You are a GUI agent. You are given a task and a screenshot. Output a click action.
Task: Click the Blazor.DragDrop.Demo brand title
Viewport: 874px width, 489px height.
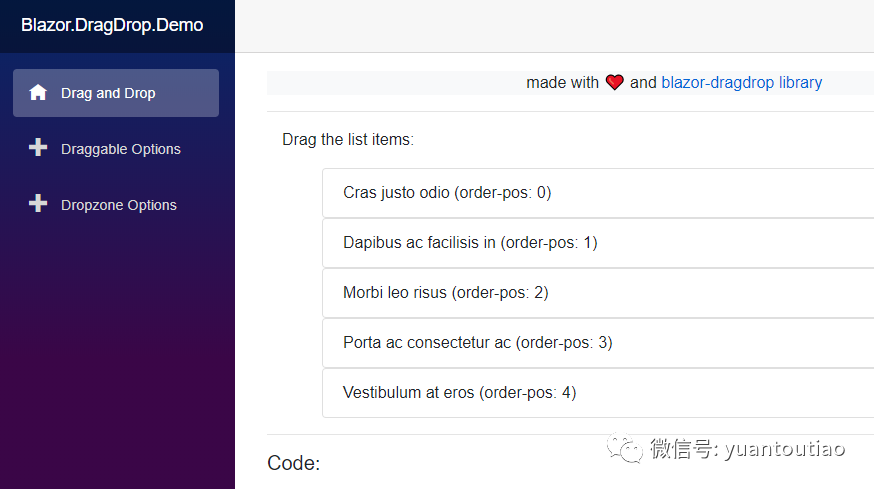point(112,25)
